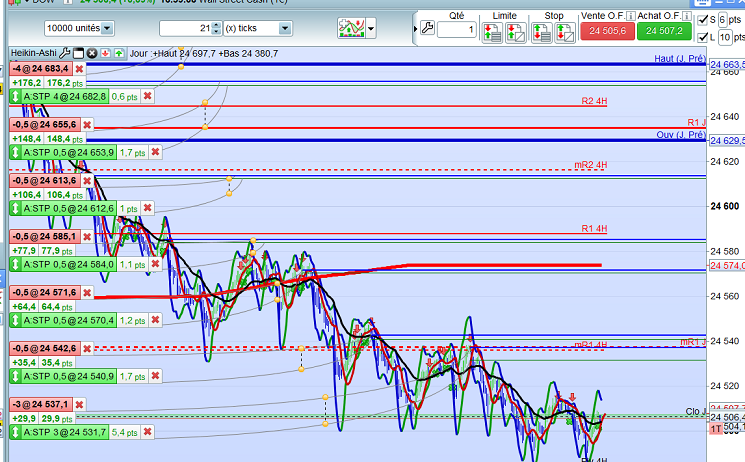Click up-down arrow icon on A:STP 0,5@24 653,9

(15, 153)
